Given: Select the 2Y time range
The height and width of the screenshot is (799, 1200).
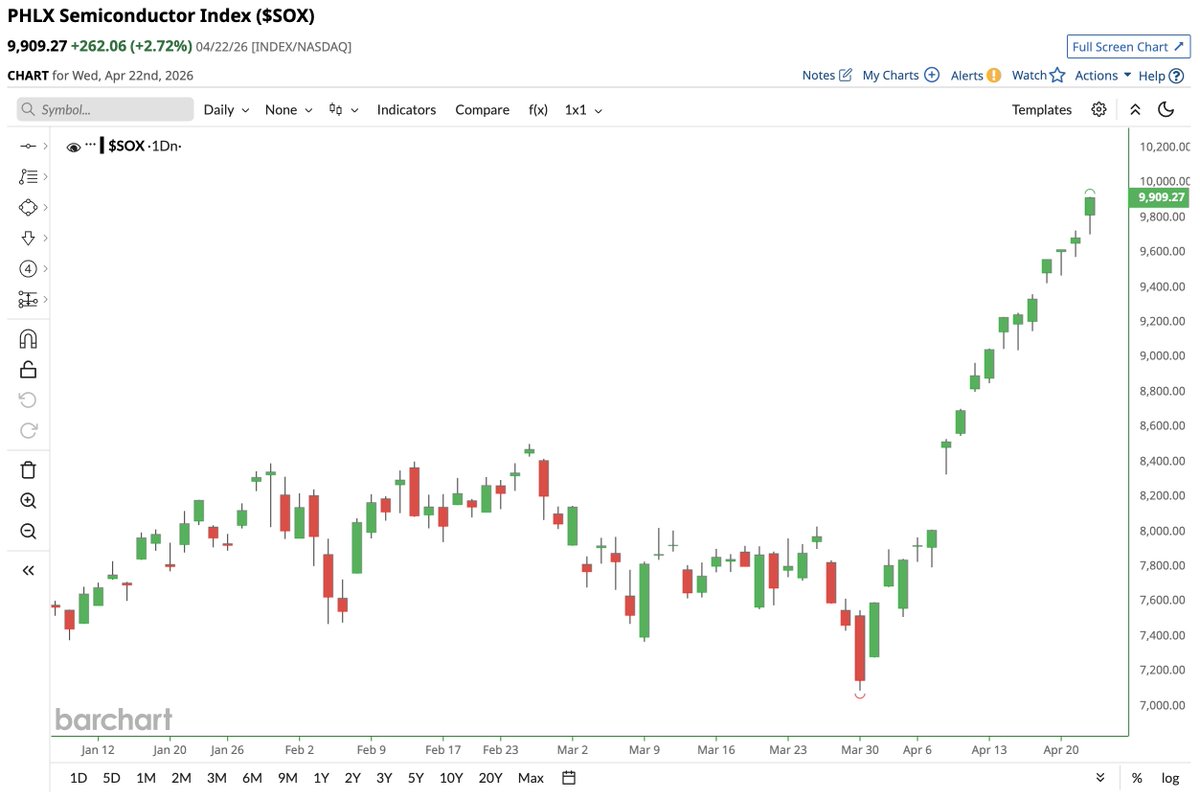Looking at the screenshot, I should pos(352,777).
